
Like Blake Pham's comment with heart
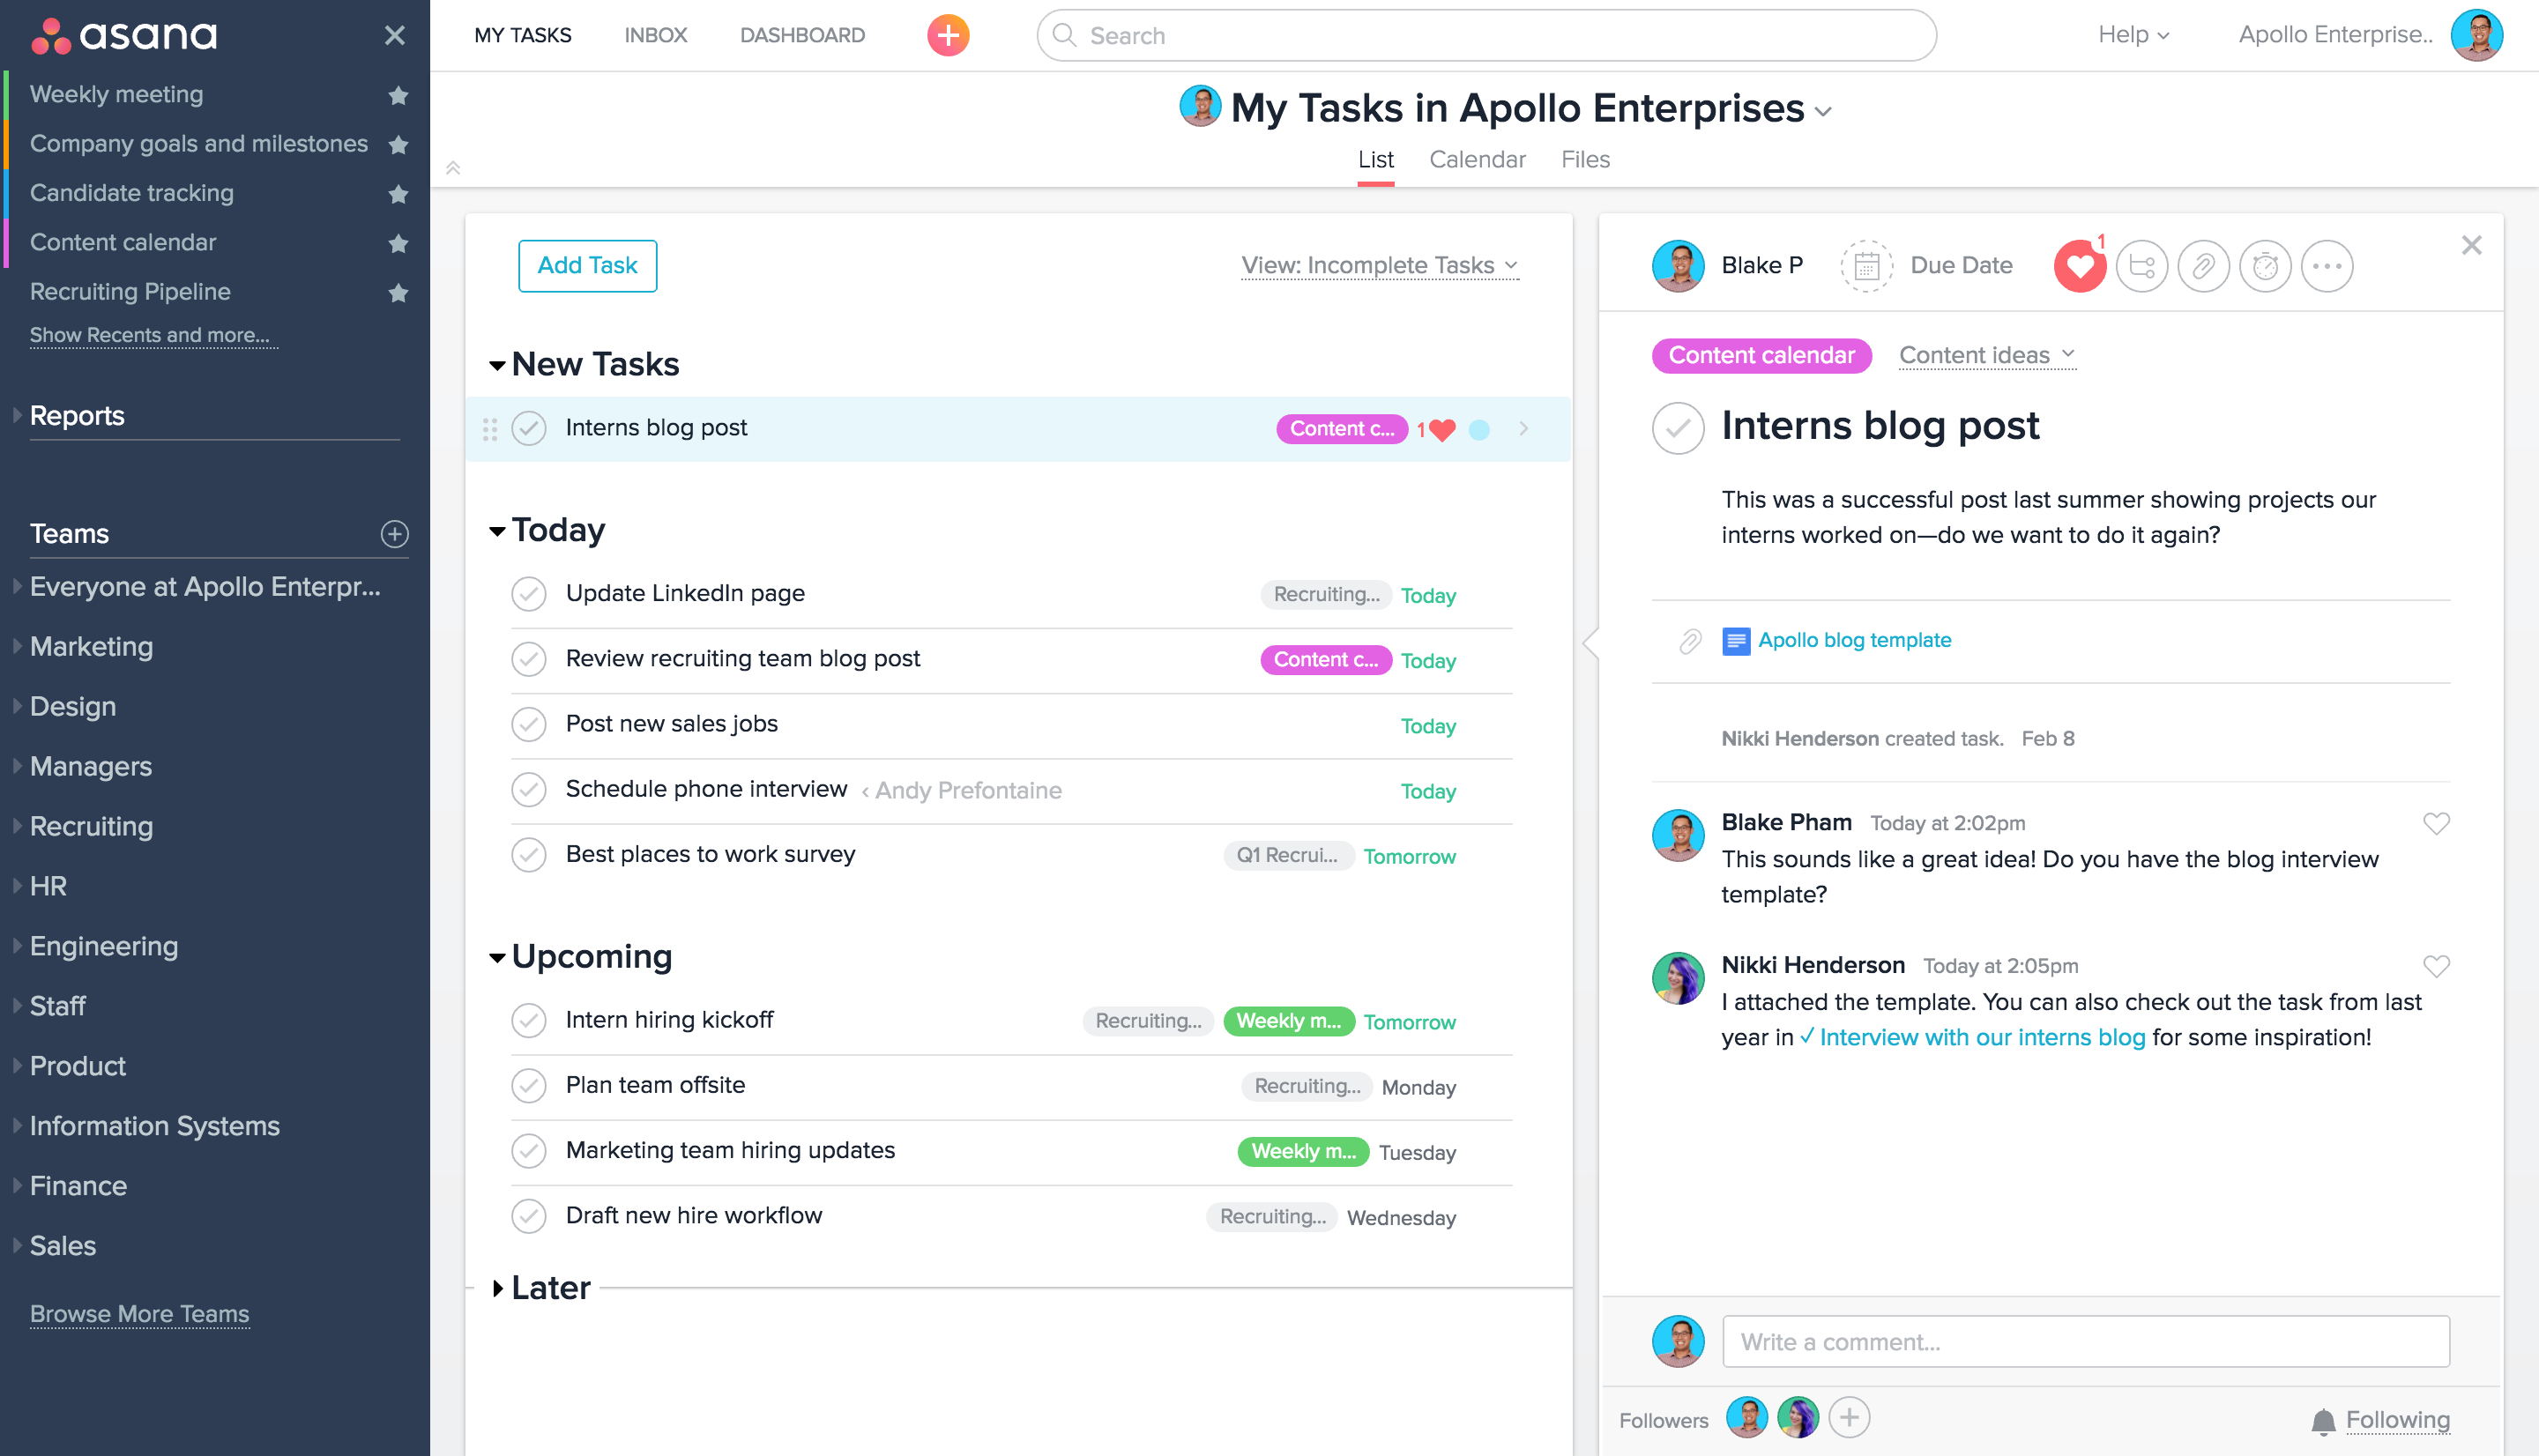coord(2436,823)
